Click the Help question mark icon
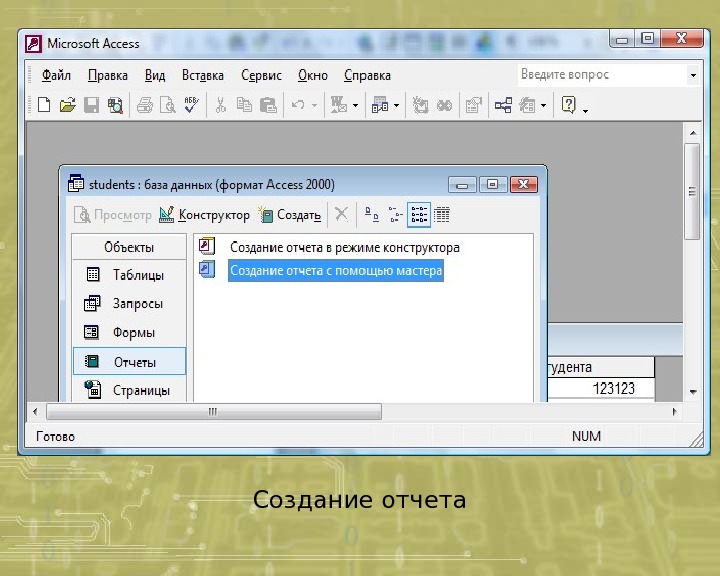Viewport: 720px width, 576px height. pyautogui.click(x=568, y=105)
